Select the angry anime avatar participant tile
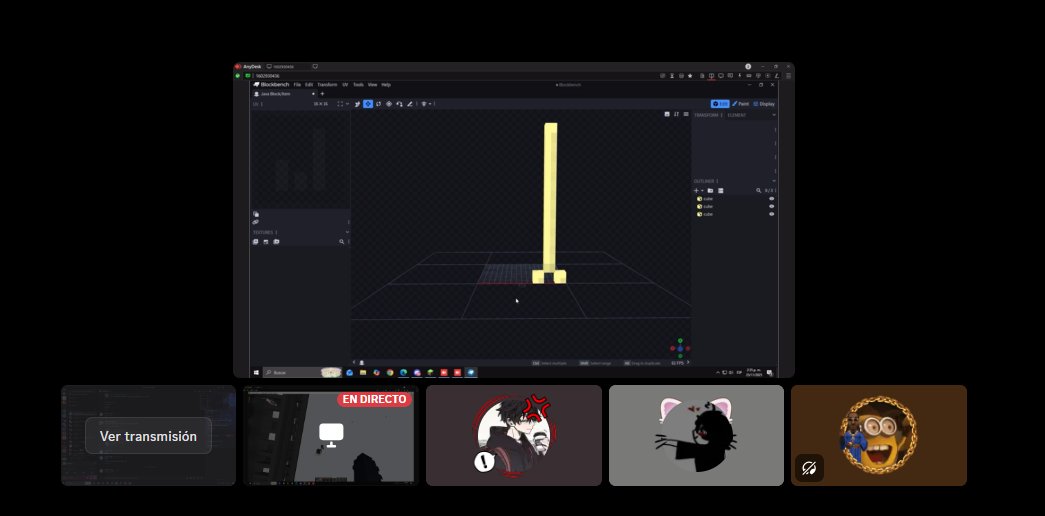Viewport: 1045px width, 516px height. click(x=514, y=435)
